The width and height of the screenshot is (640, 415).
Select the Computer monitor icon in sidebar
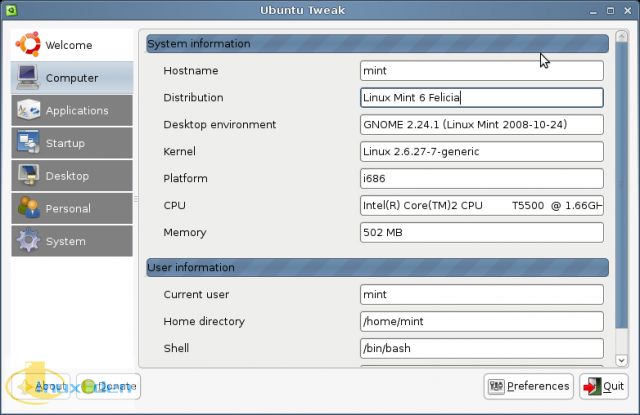[28, 77]
